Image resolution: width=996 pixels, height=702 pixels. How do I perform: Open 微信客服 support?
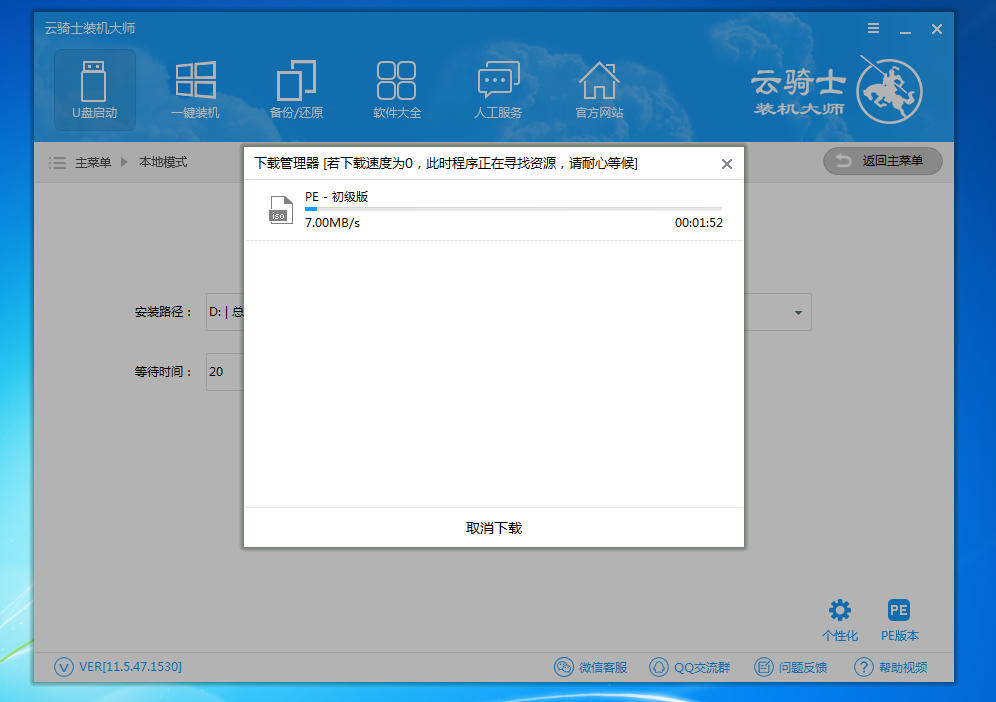click(x=591, y=667)
